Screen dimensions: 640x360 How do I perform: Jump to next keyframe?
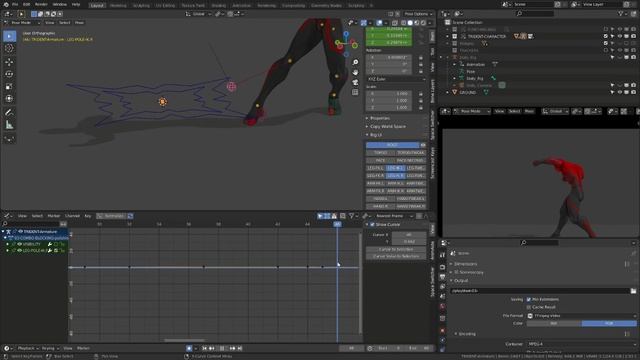pyautogui.click(x=232, y=348)
